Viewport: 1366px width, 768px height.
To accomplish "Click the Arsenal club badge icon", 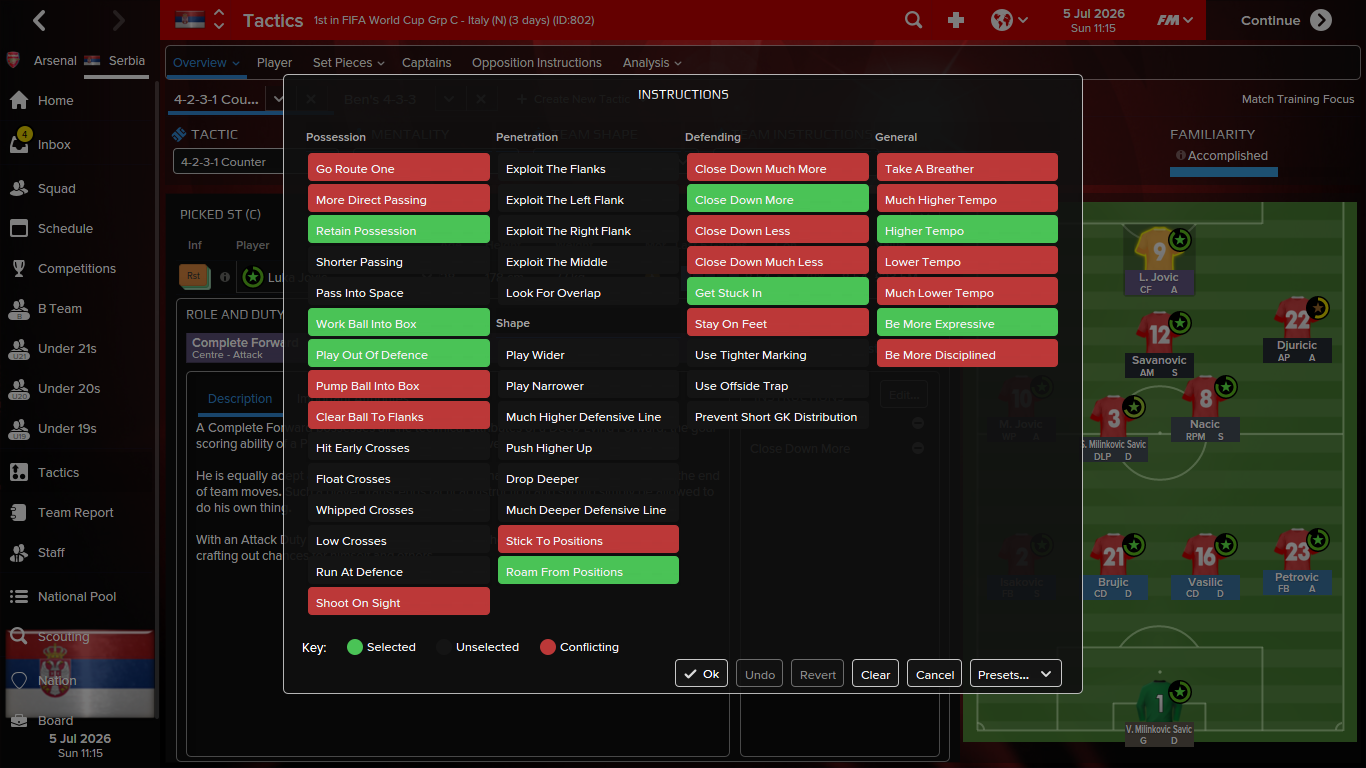I will click(13, 60).
